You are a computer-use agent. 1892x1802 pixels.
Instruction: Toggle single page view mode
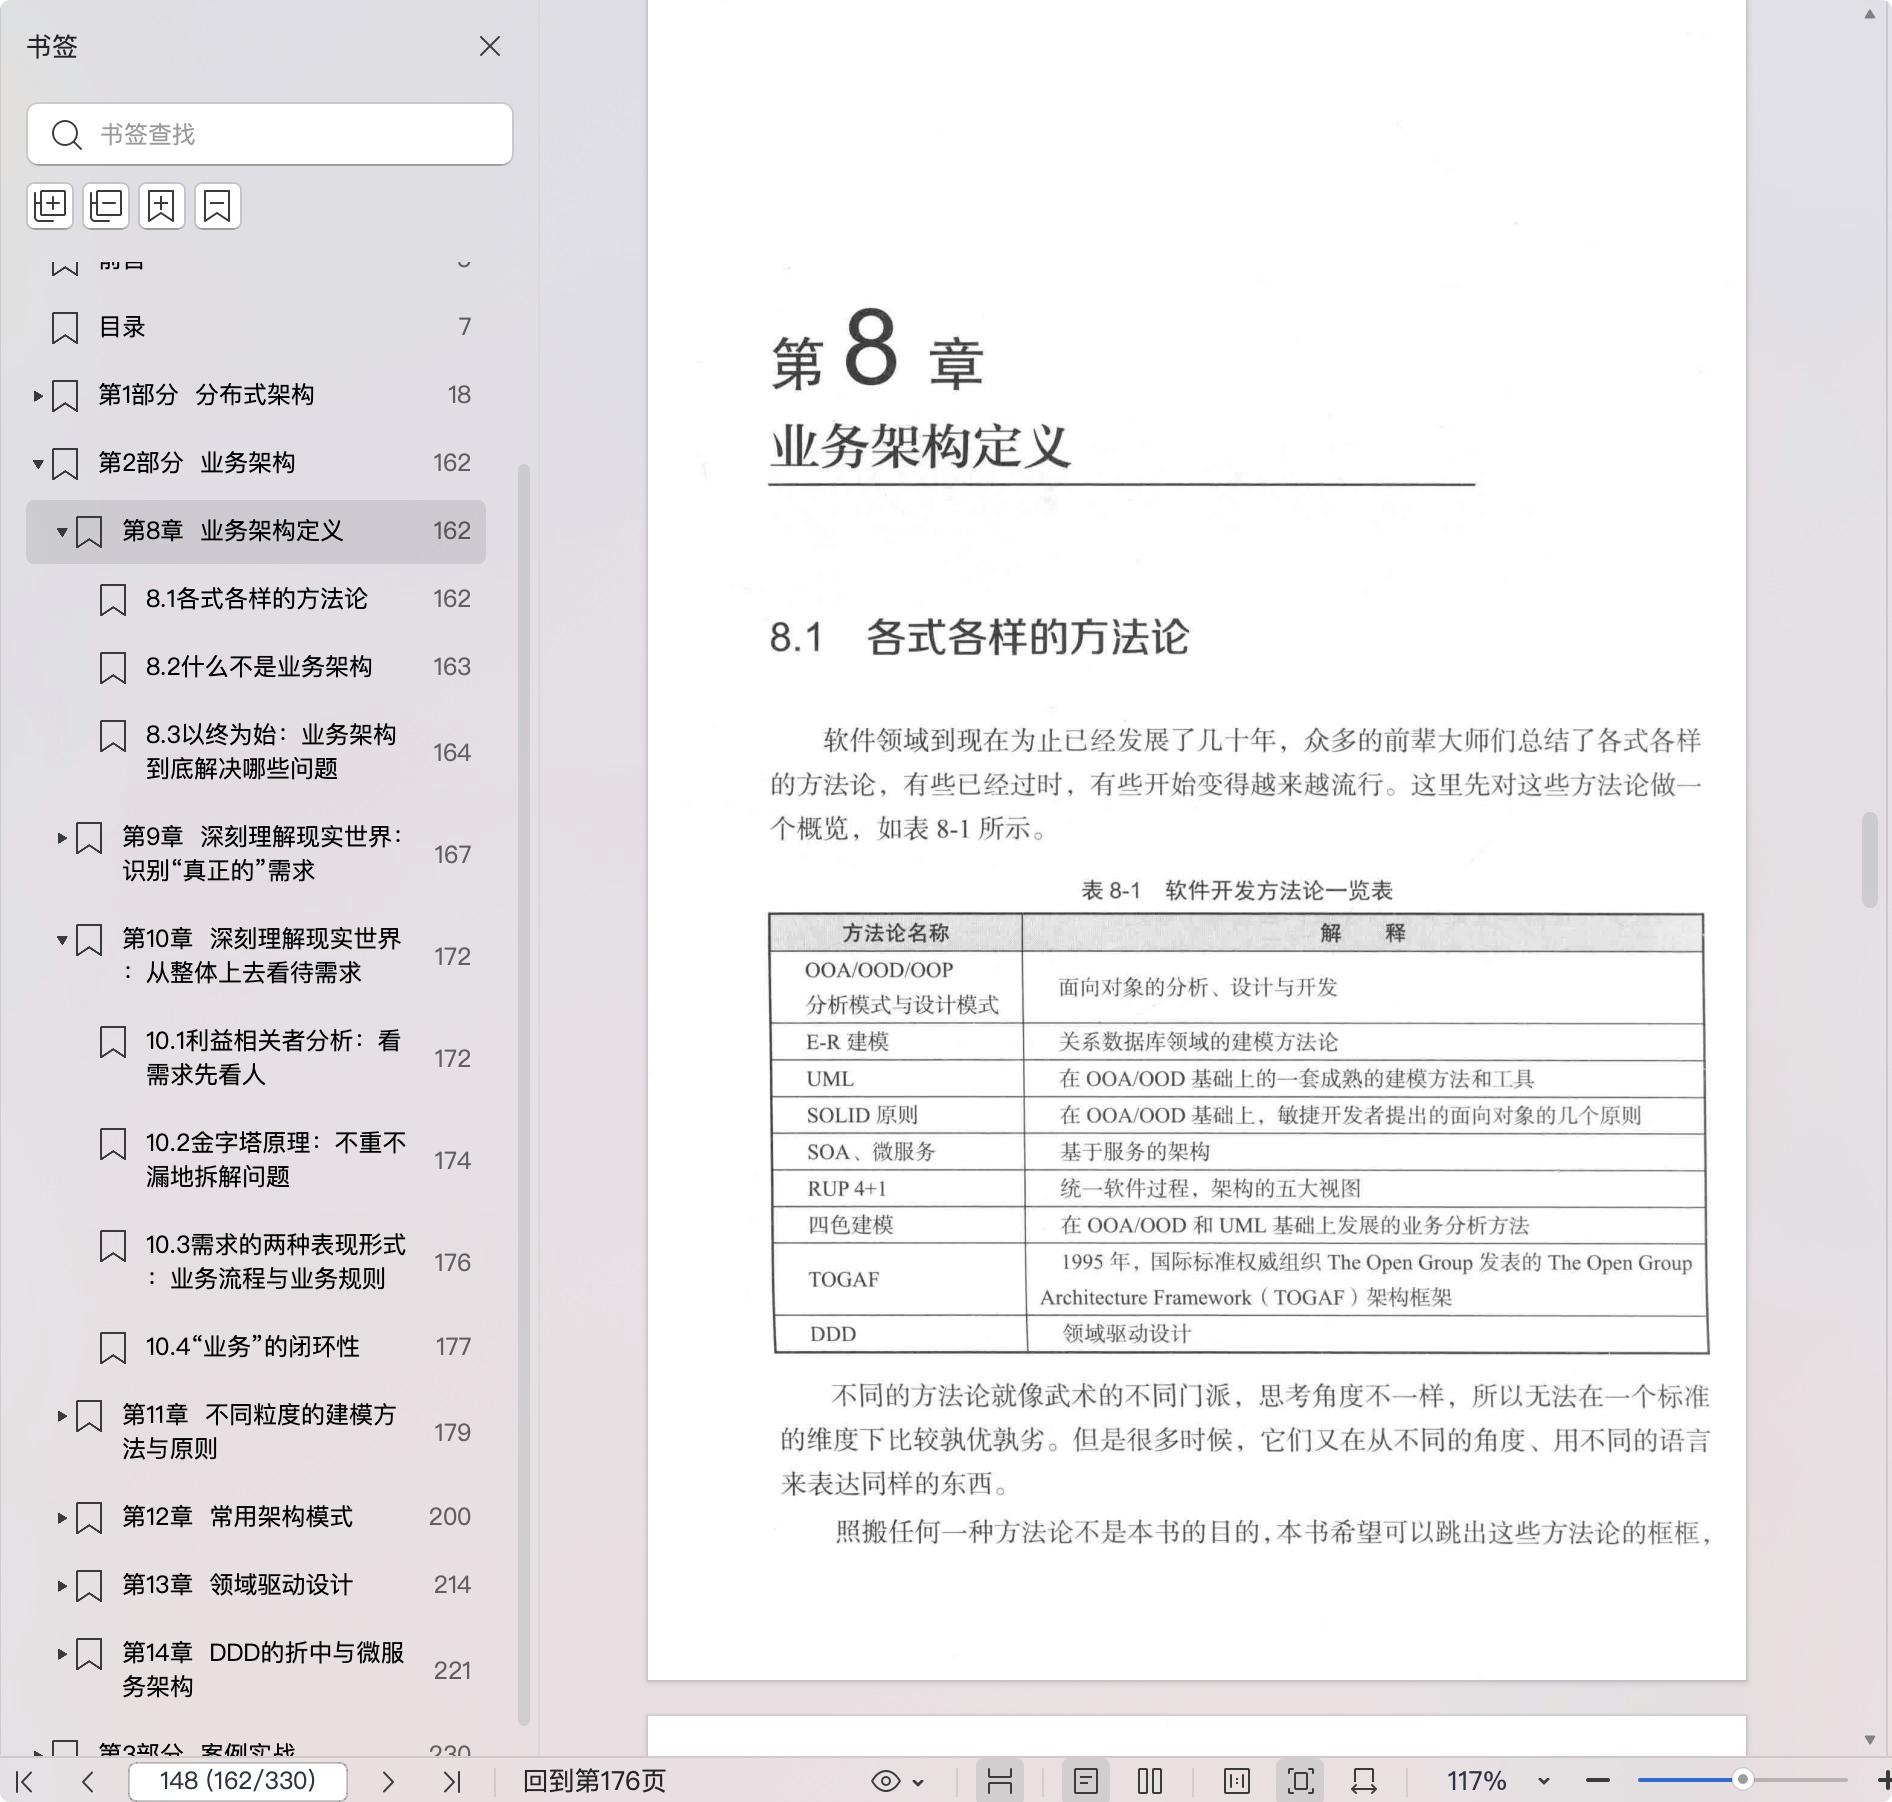coord(1086,1781)
